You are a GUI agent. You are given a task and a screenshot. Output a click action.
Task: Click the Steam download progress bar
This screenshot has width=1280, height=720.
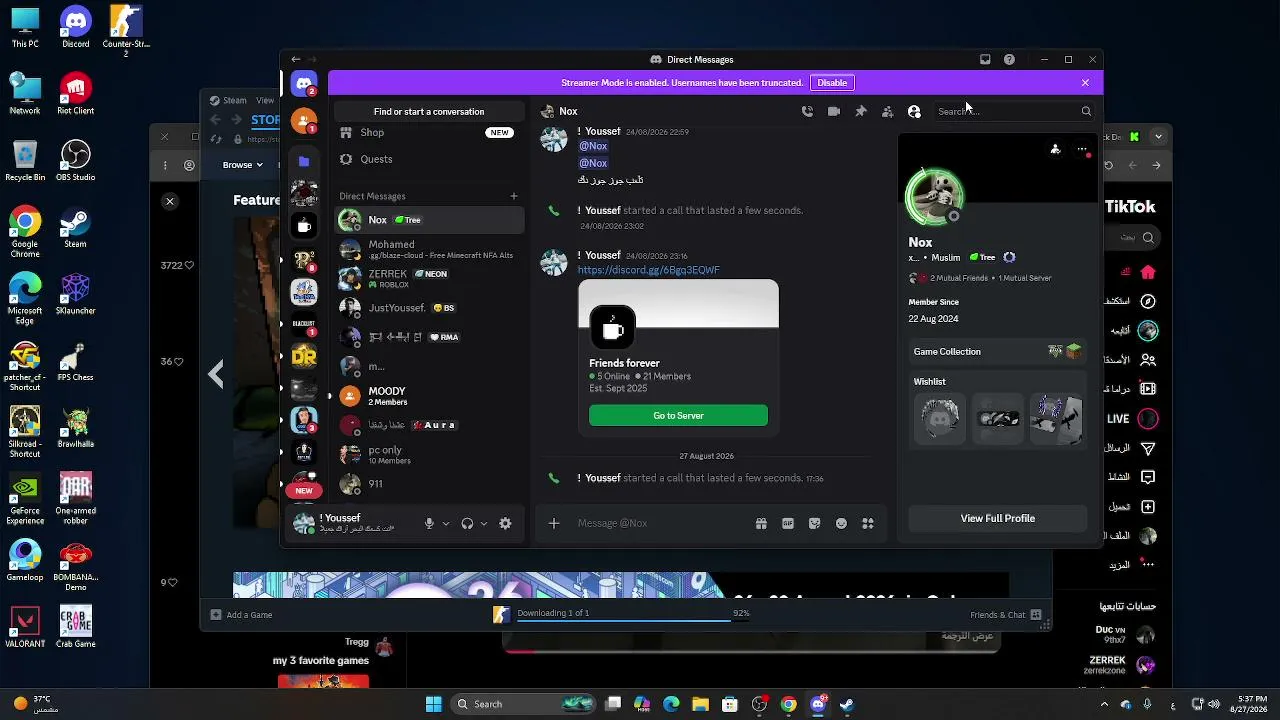click(633, 620)
